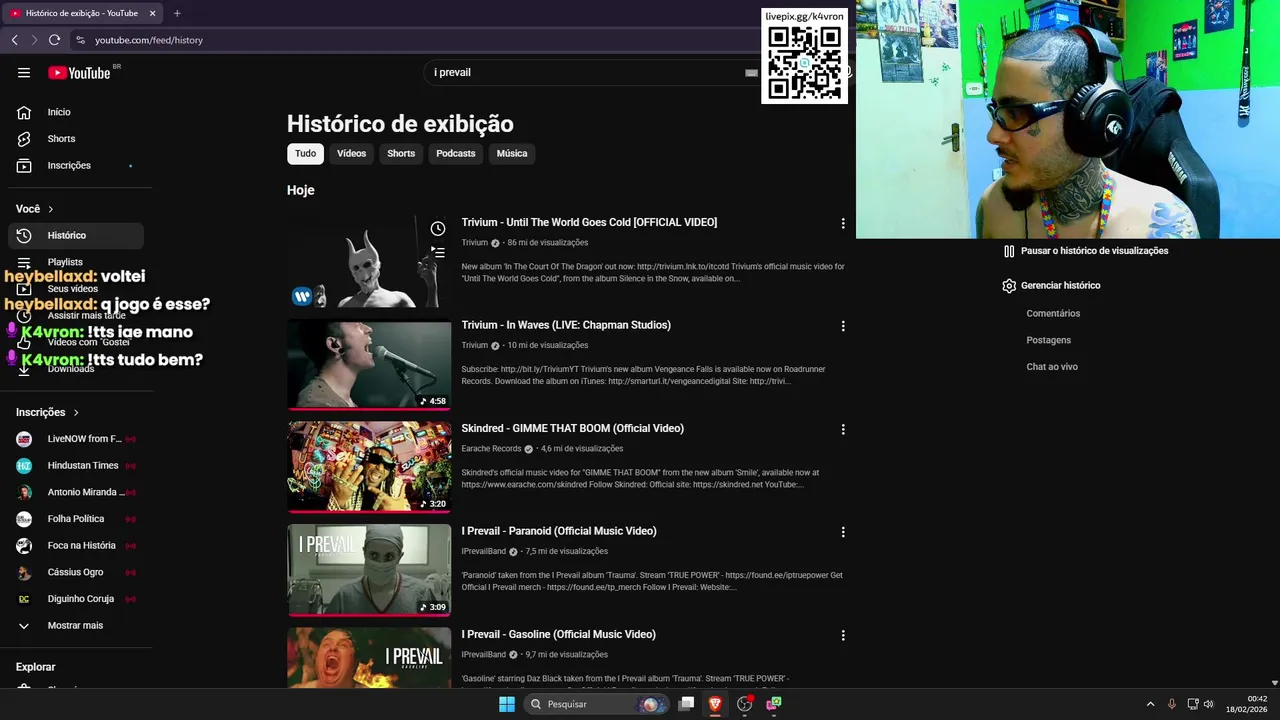Viewport: 1280px width, 720px height.
Task: Open IPrevailBand channel under Paranoid video
Action: point(483,552)
